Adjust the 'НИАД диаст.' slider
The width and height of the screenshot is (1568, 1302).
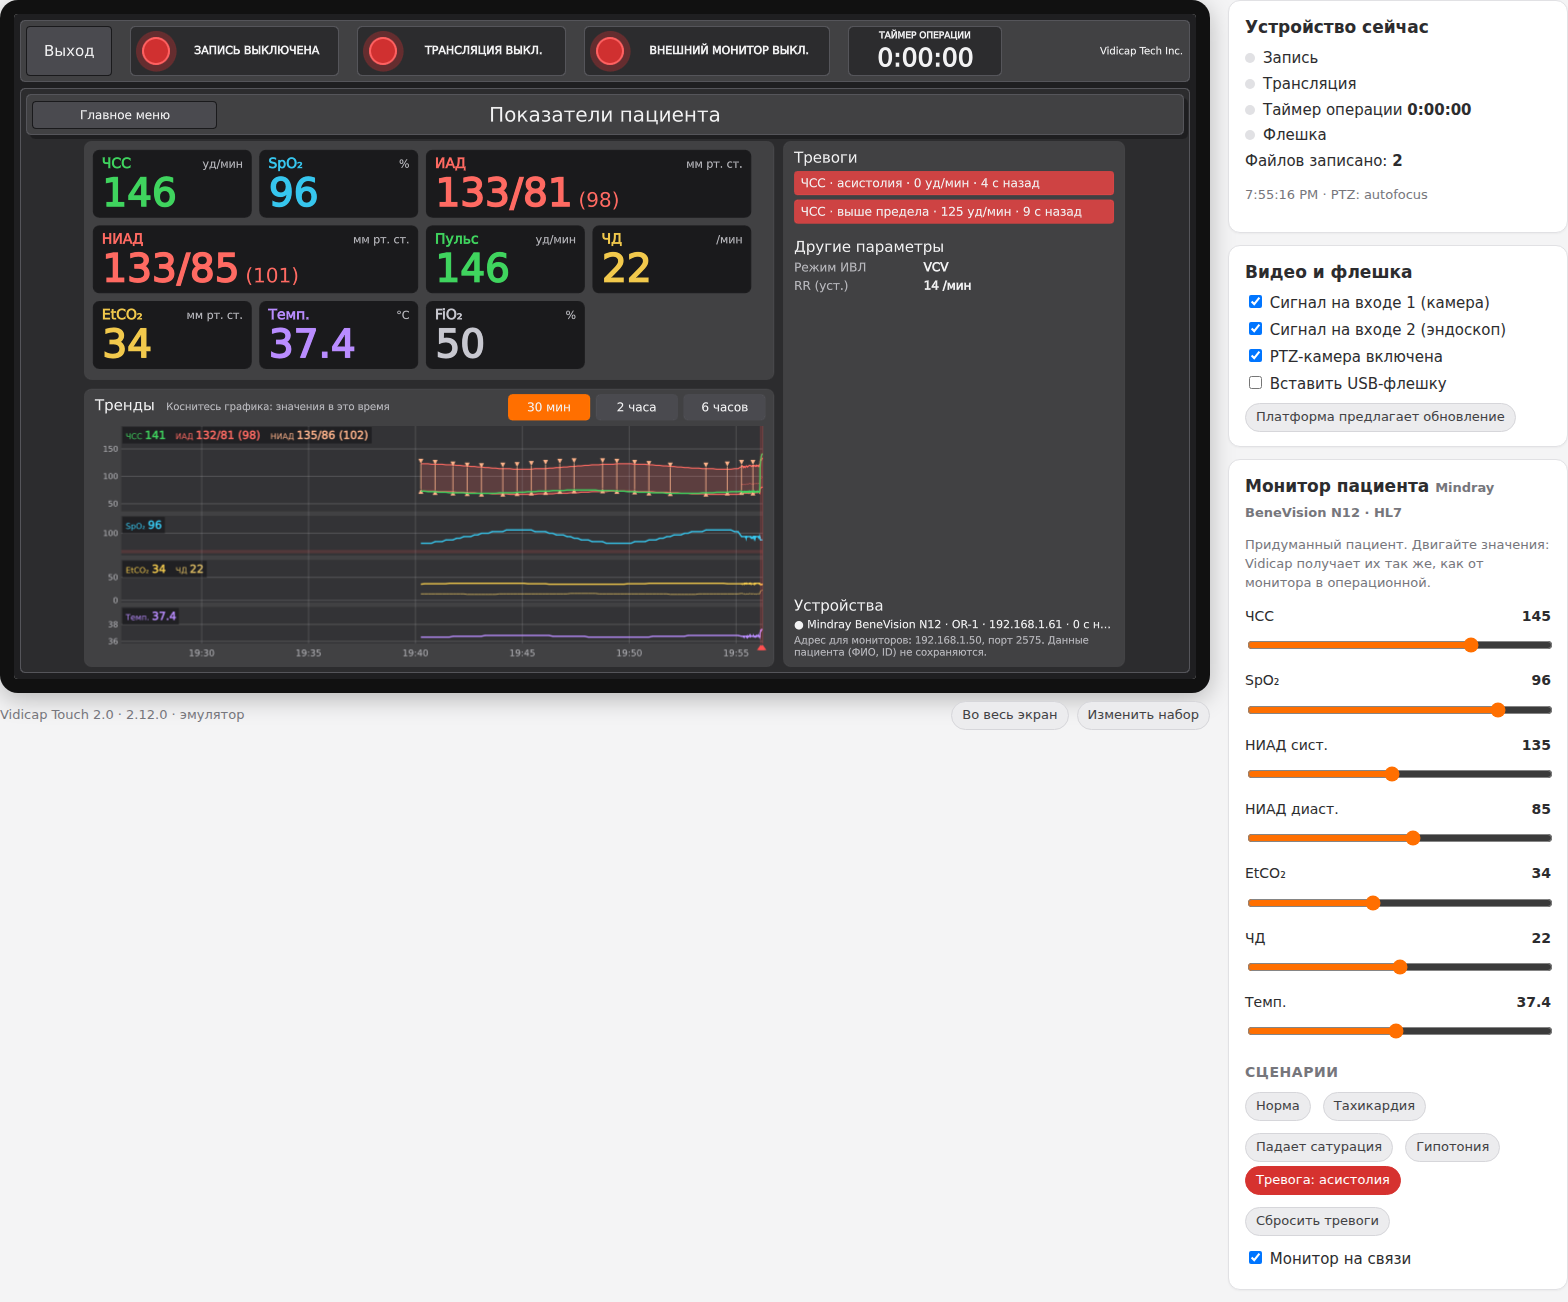tap(1400, 838)
